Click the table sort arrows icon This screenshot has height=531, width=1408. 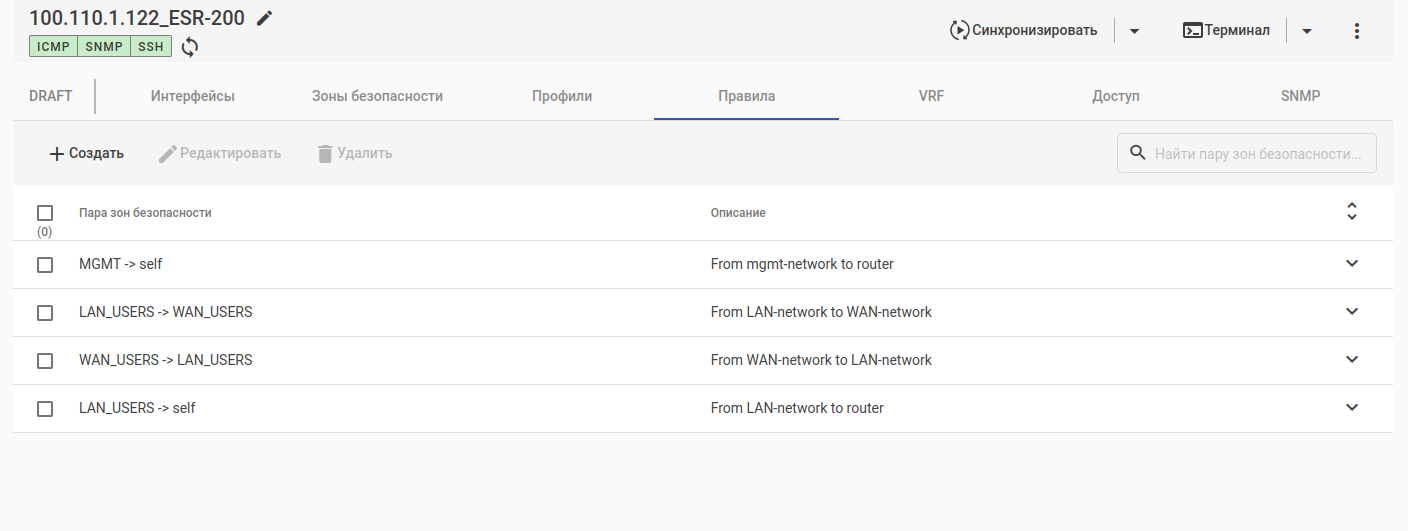[x=1352, y=212]
